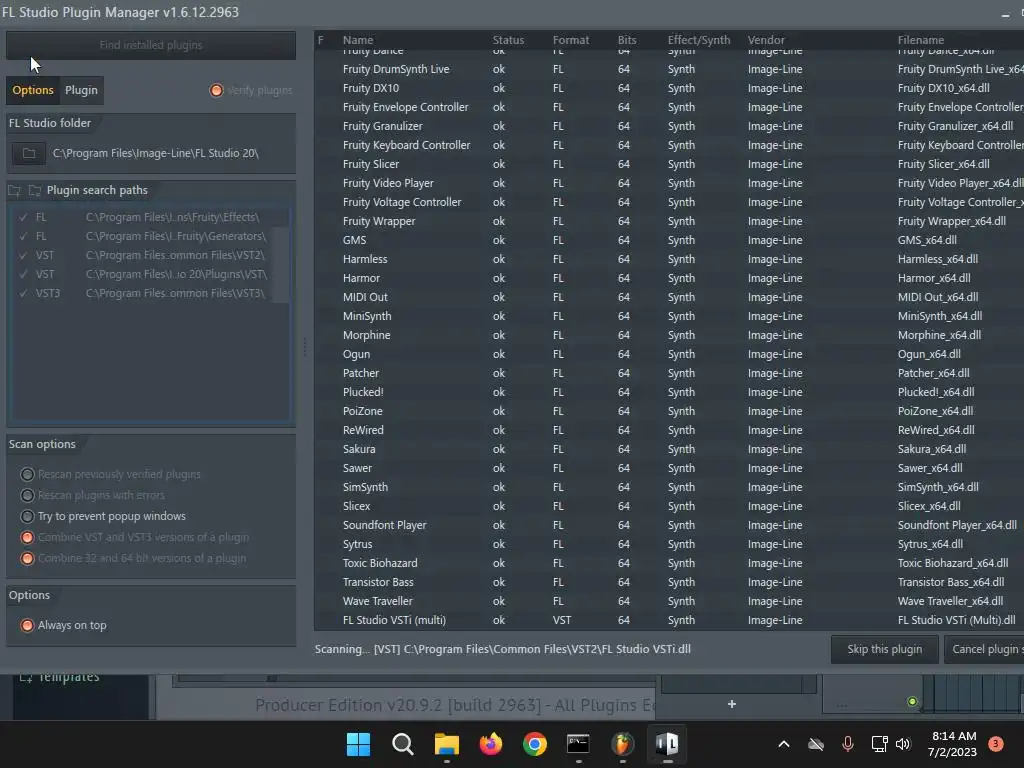1024x768 pixels.
Task: Select the Sakura plugin row
Action: tap(669, 449)
